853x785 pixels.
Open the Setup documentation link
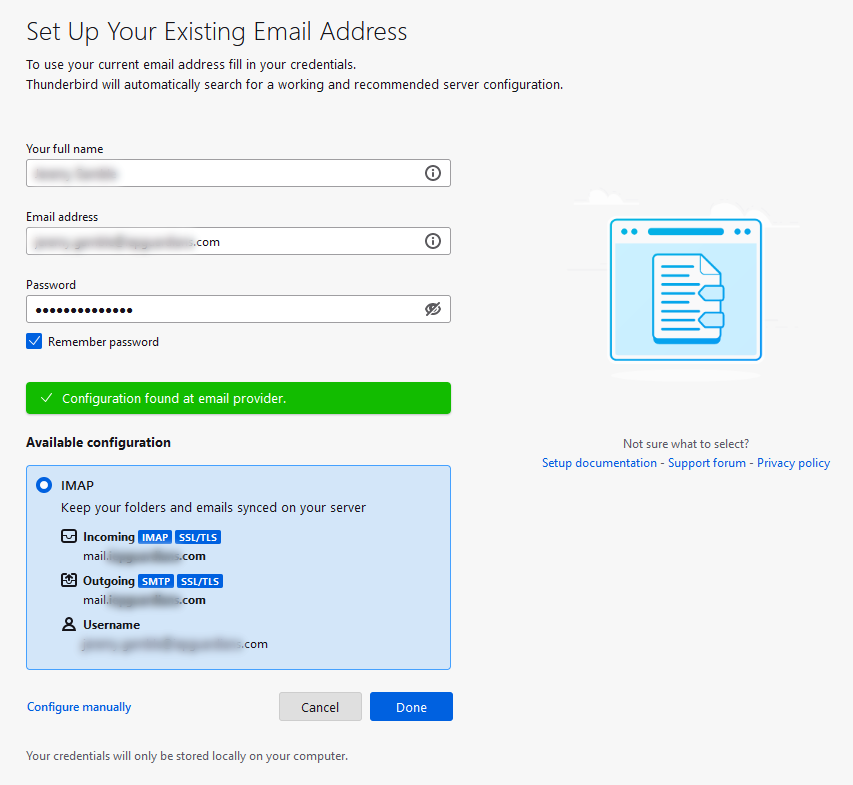pos(599,462)
